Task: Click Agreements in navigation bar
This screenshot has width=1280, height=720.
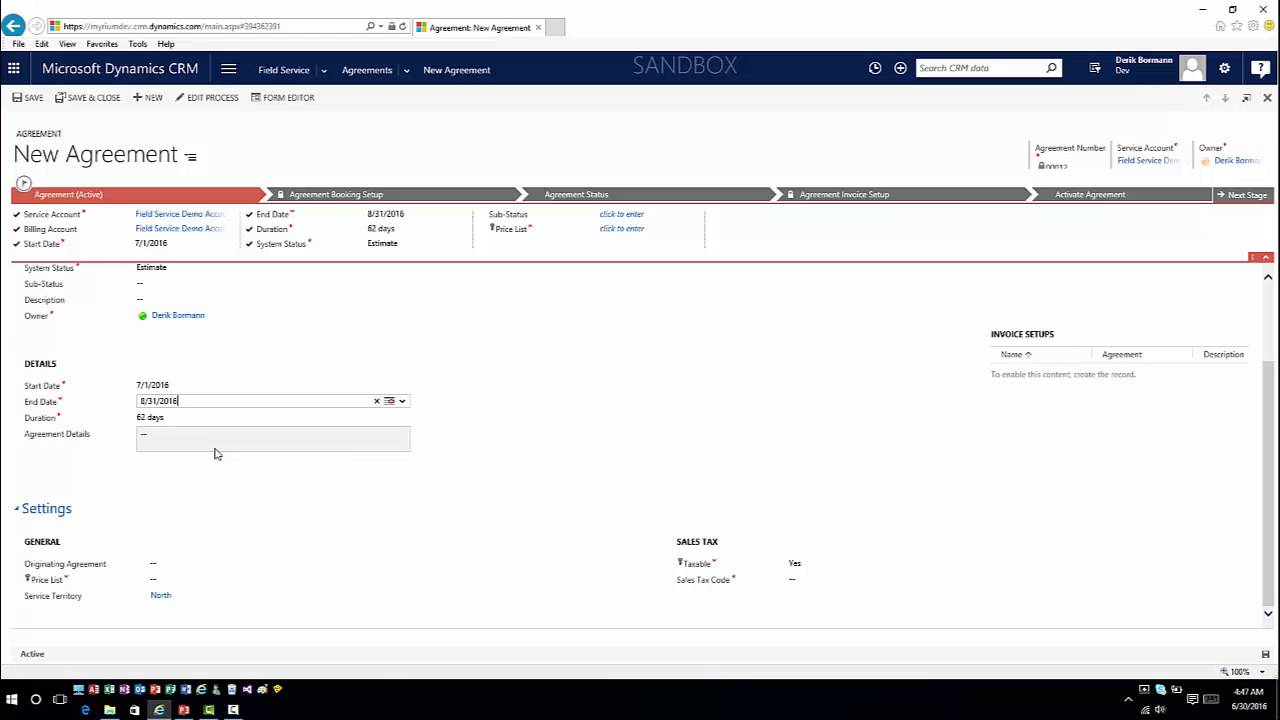Action: point(367,70)
